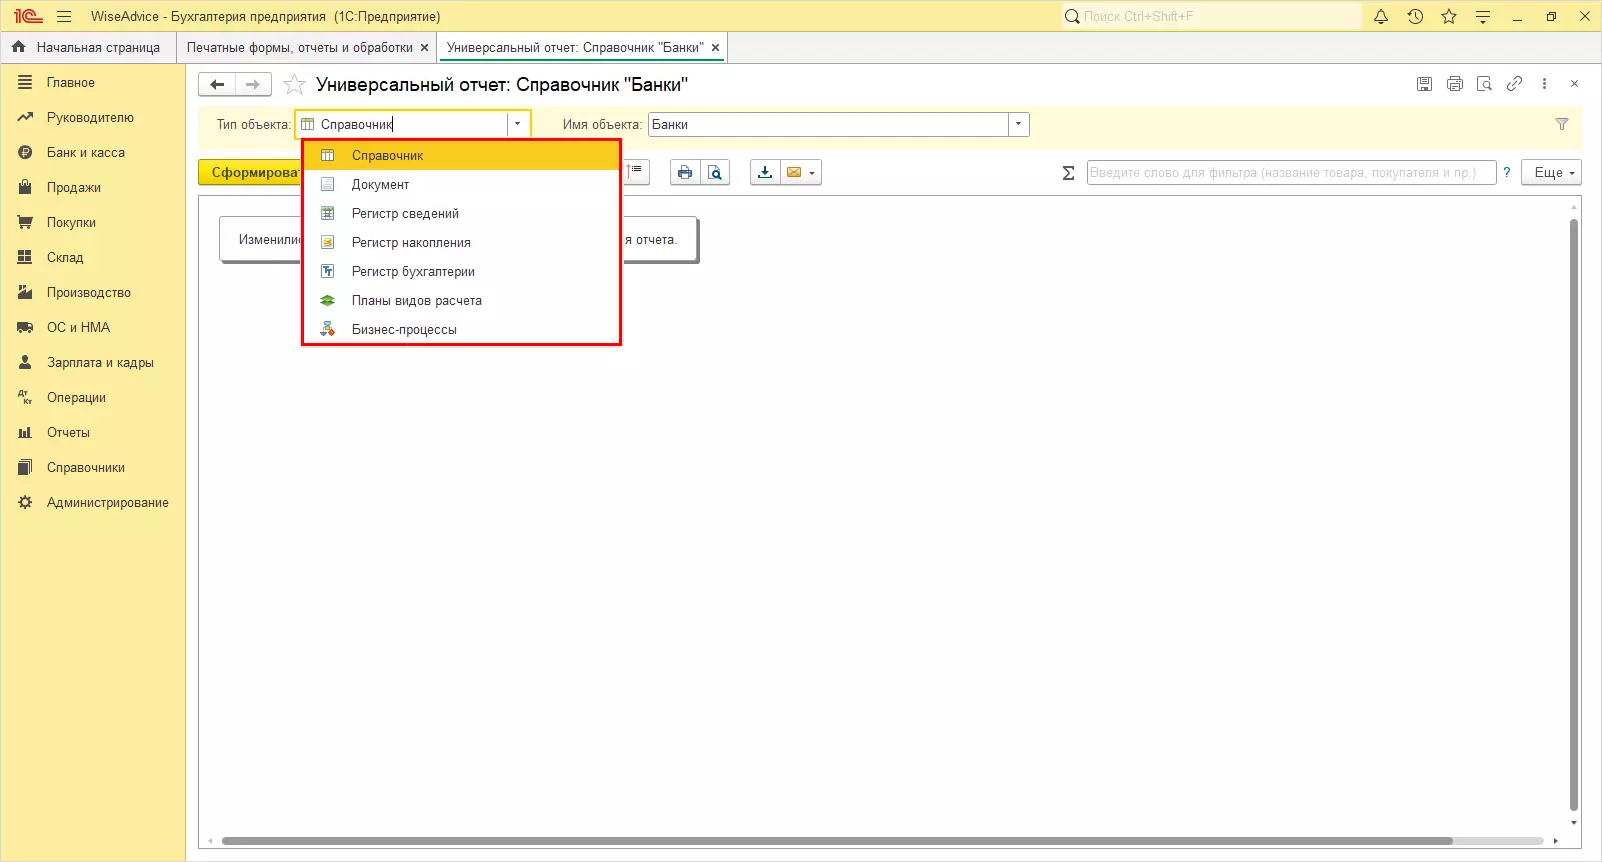Image resolution: width=1602 pixels, height=862 pixels.
Task: Close the Печатные формы tab
Action: [424, 48]
